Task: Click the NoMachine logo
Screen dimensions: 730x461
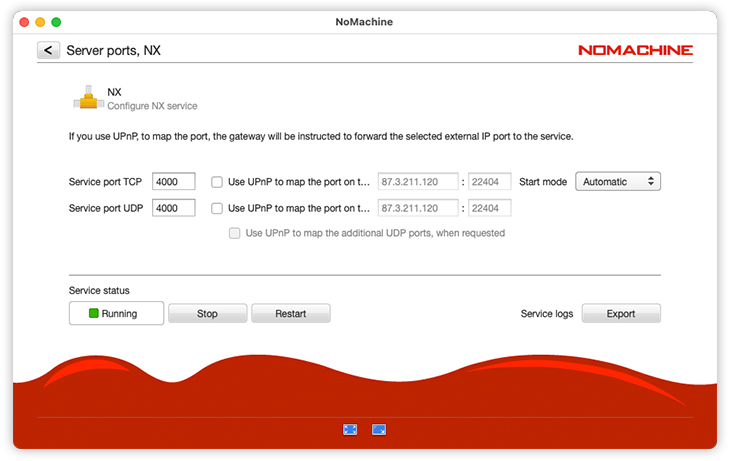Action: (x=635, y=50)
